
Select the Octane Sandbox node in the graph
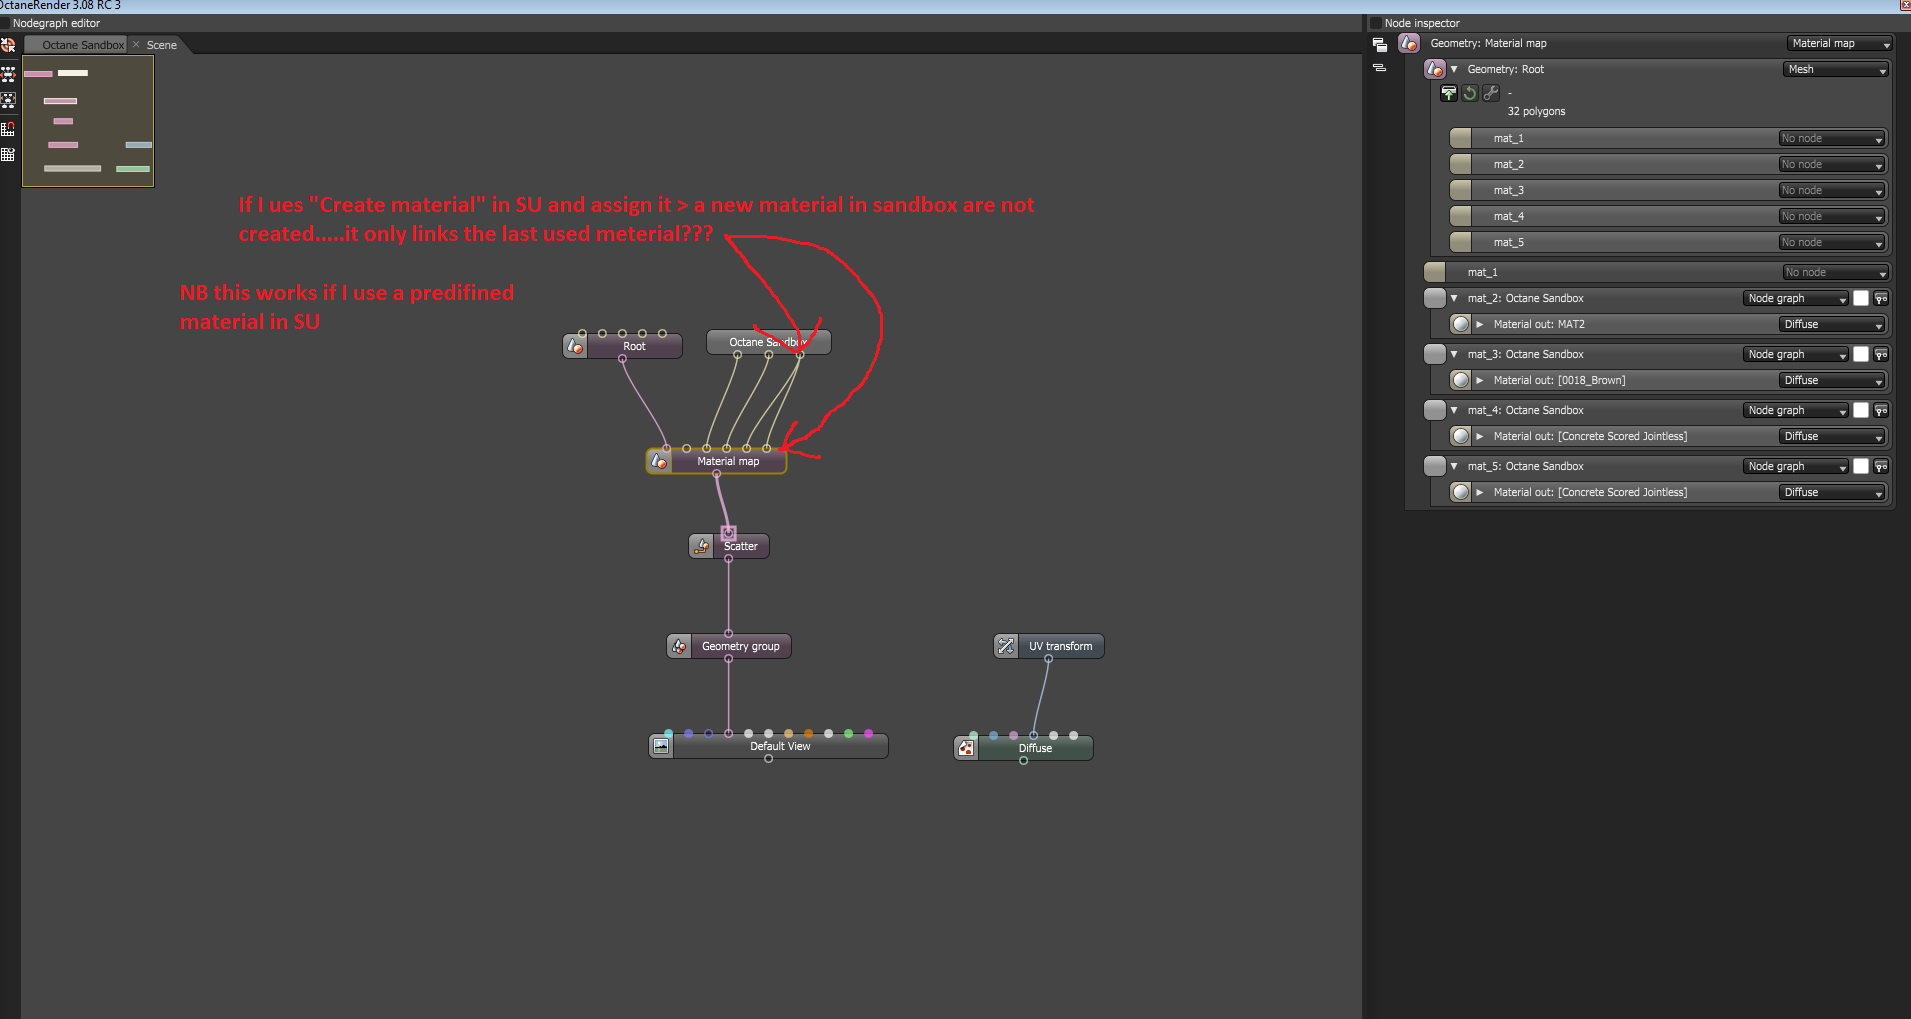click(768, 342)
